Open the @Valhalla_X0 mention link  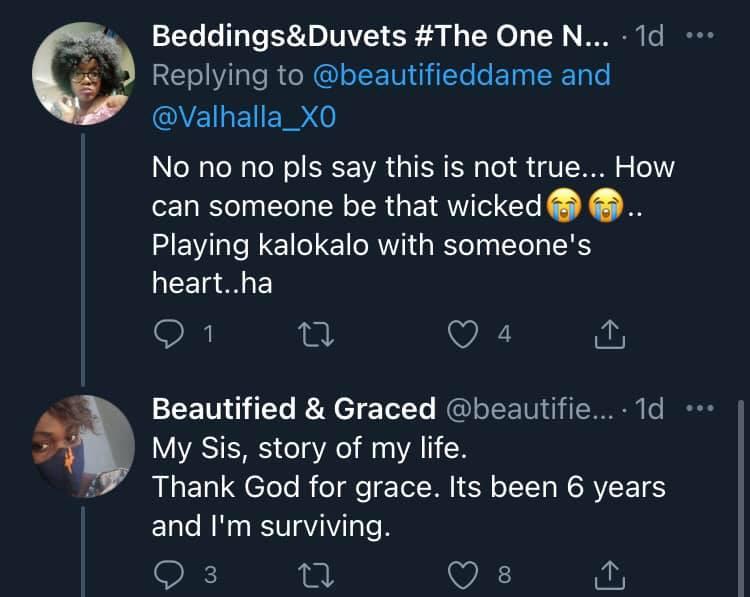pyautogui.click(x=244, y=117)
